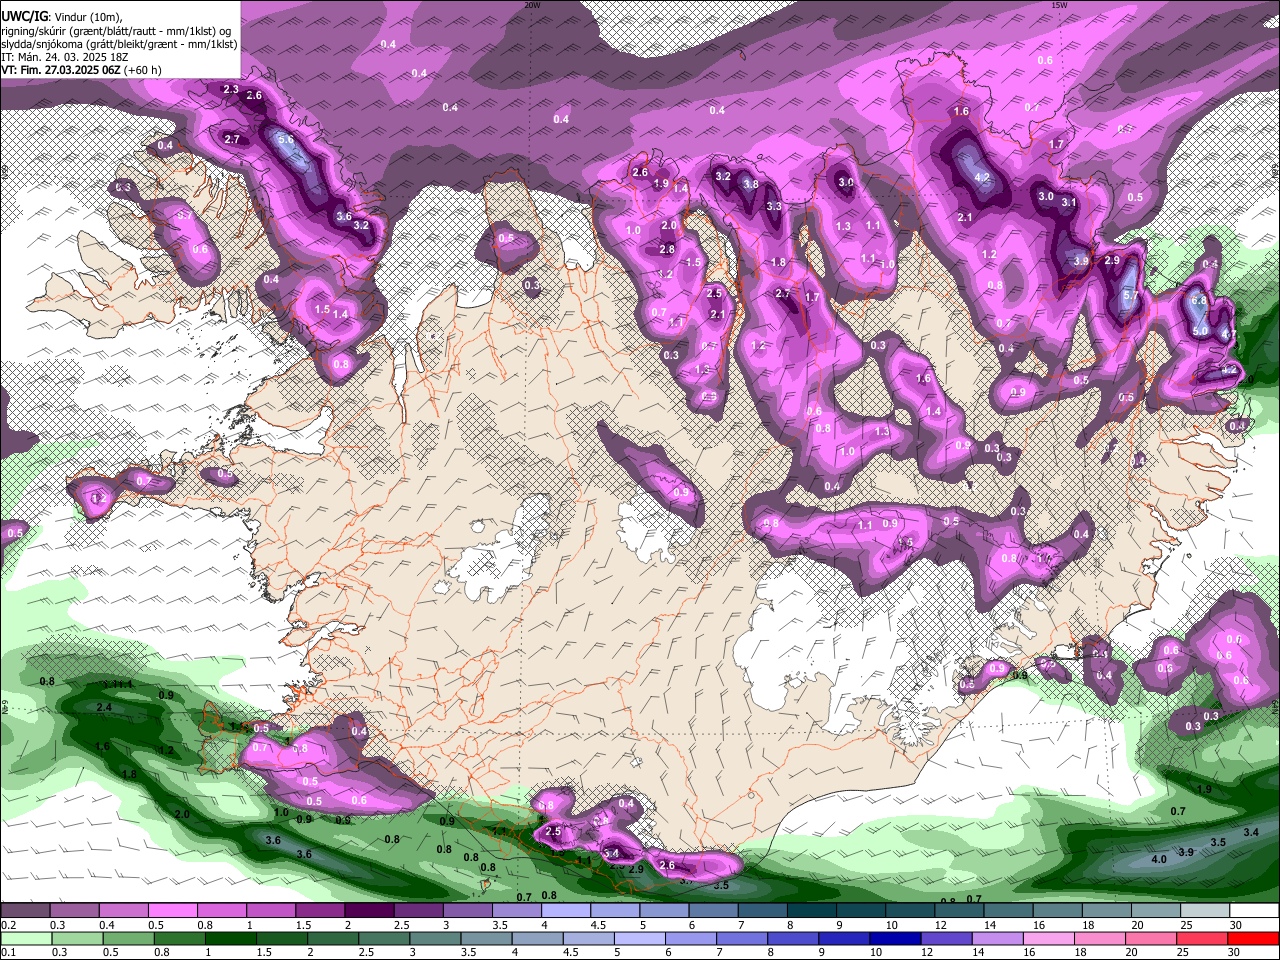Click the 5.7 precipitation value on the map

pos(1131,296)
